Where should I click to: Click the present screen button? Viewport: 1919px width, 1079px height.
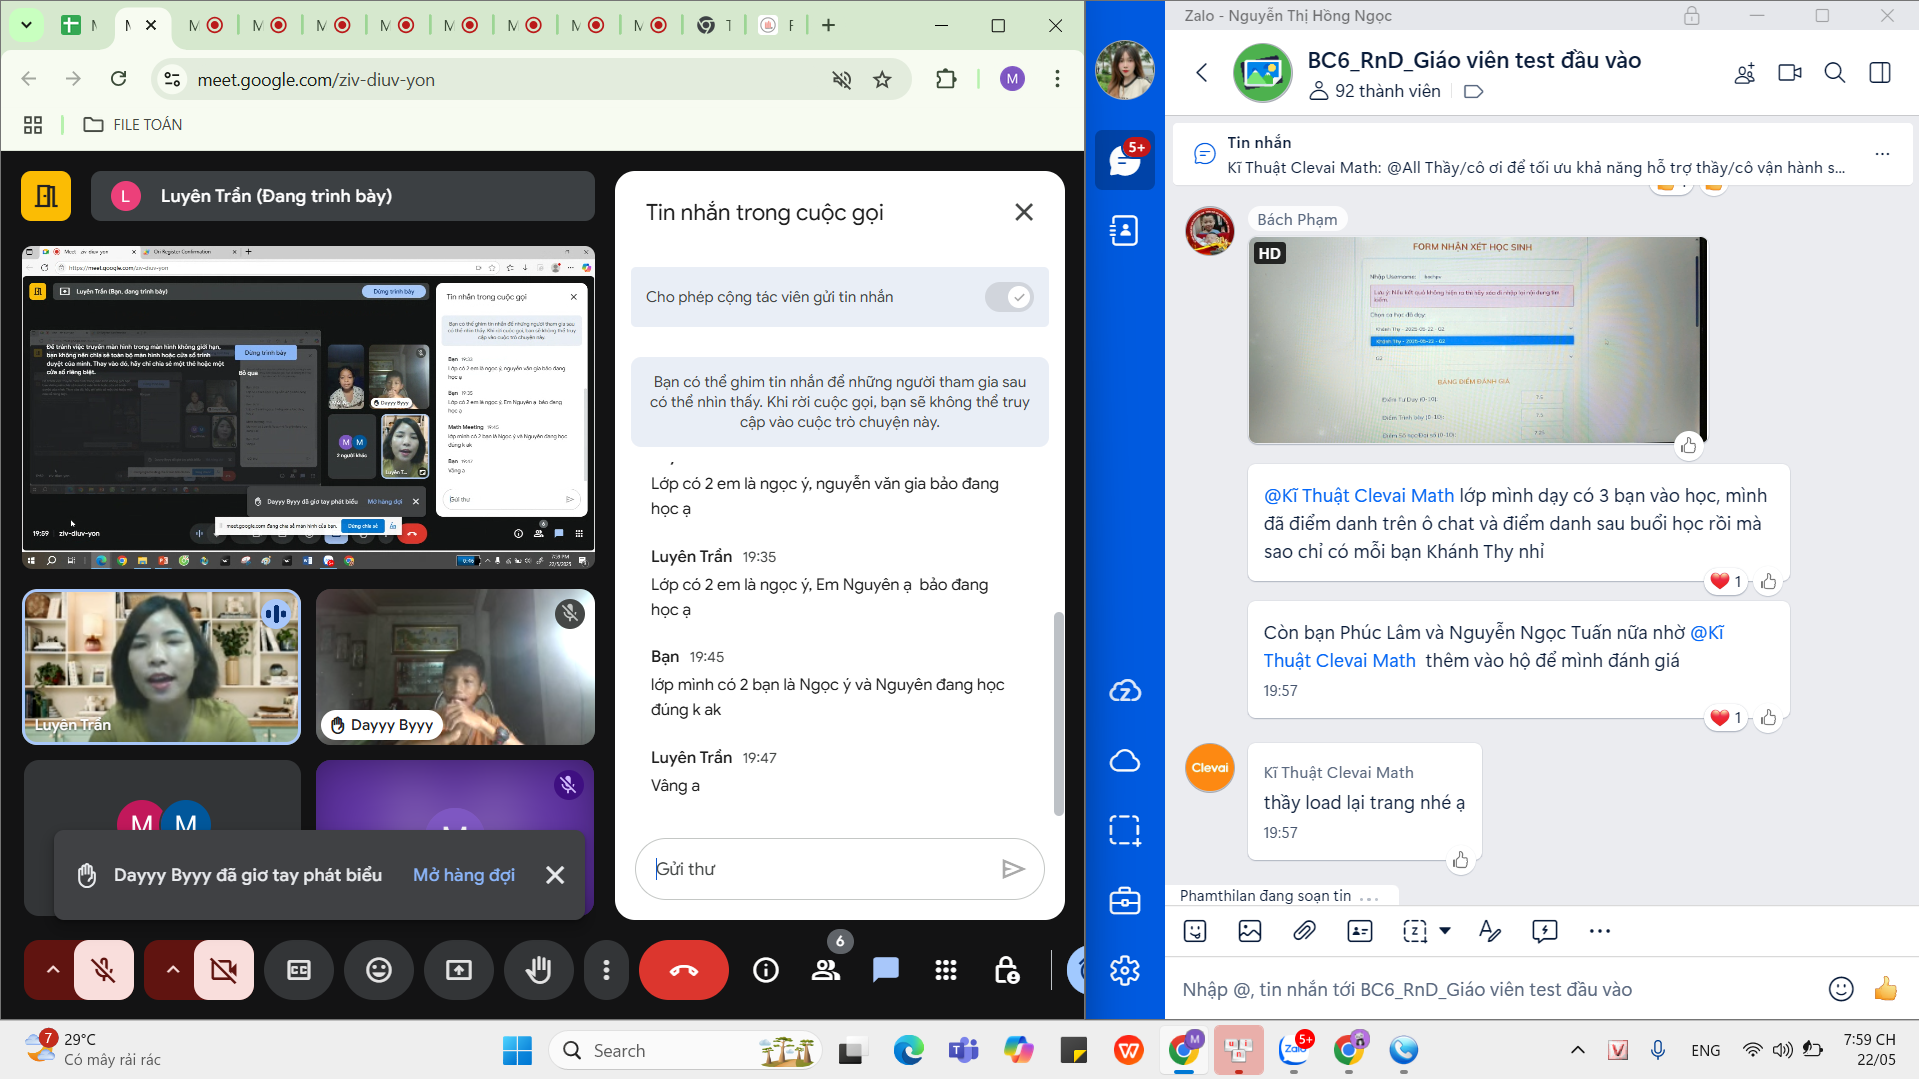point(459,970)
